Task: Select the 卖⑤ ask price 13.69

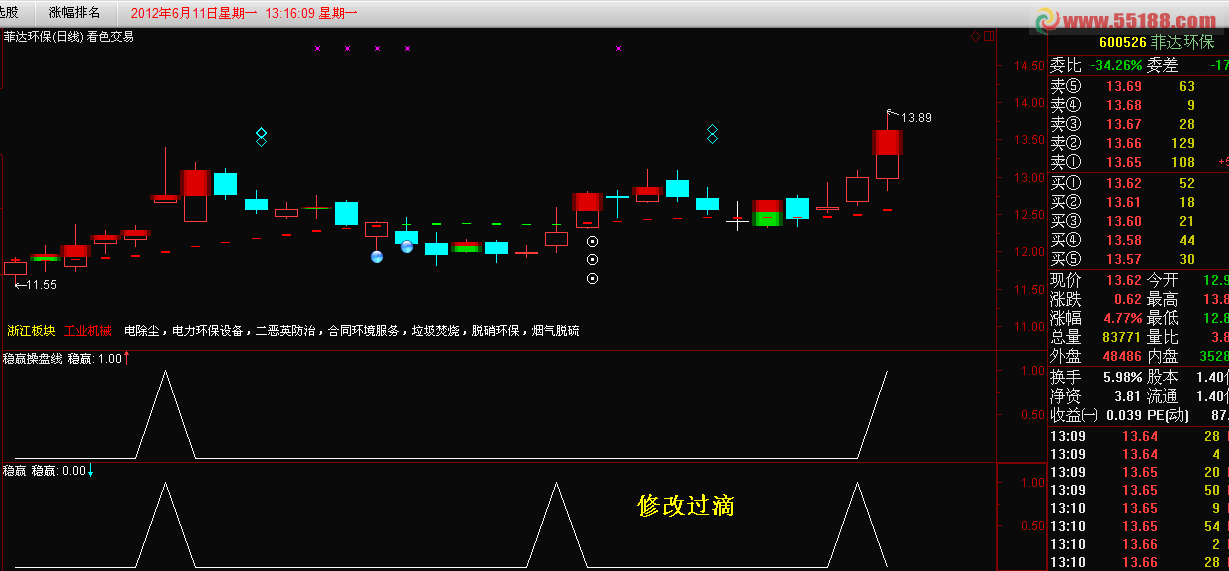Action: (x=1124, y=86)
